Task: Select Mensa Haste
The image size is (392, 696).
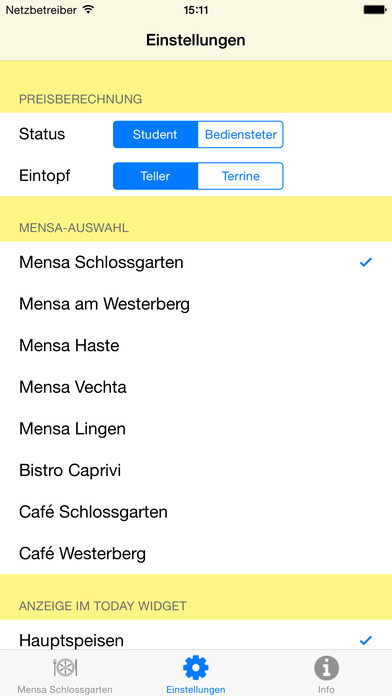Action: 196,345
